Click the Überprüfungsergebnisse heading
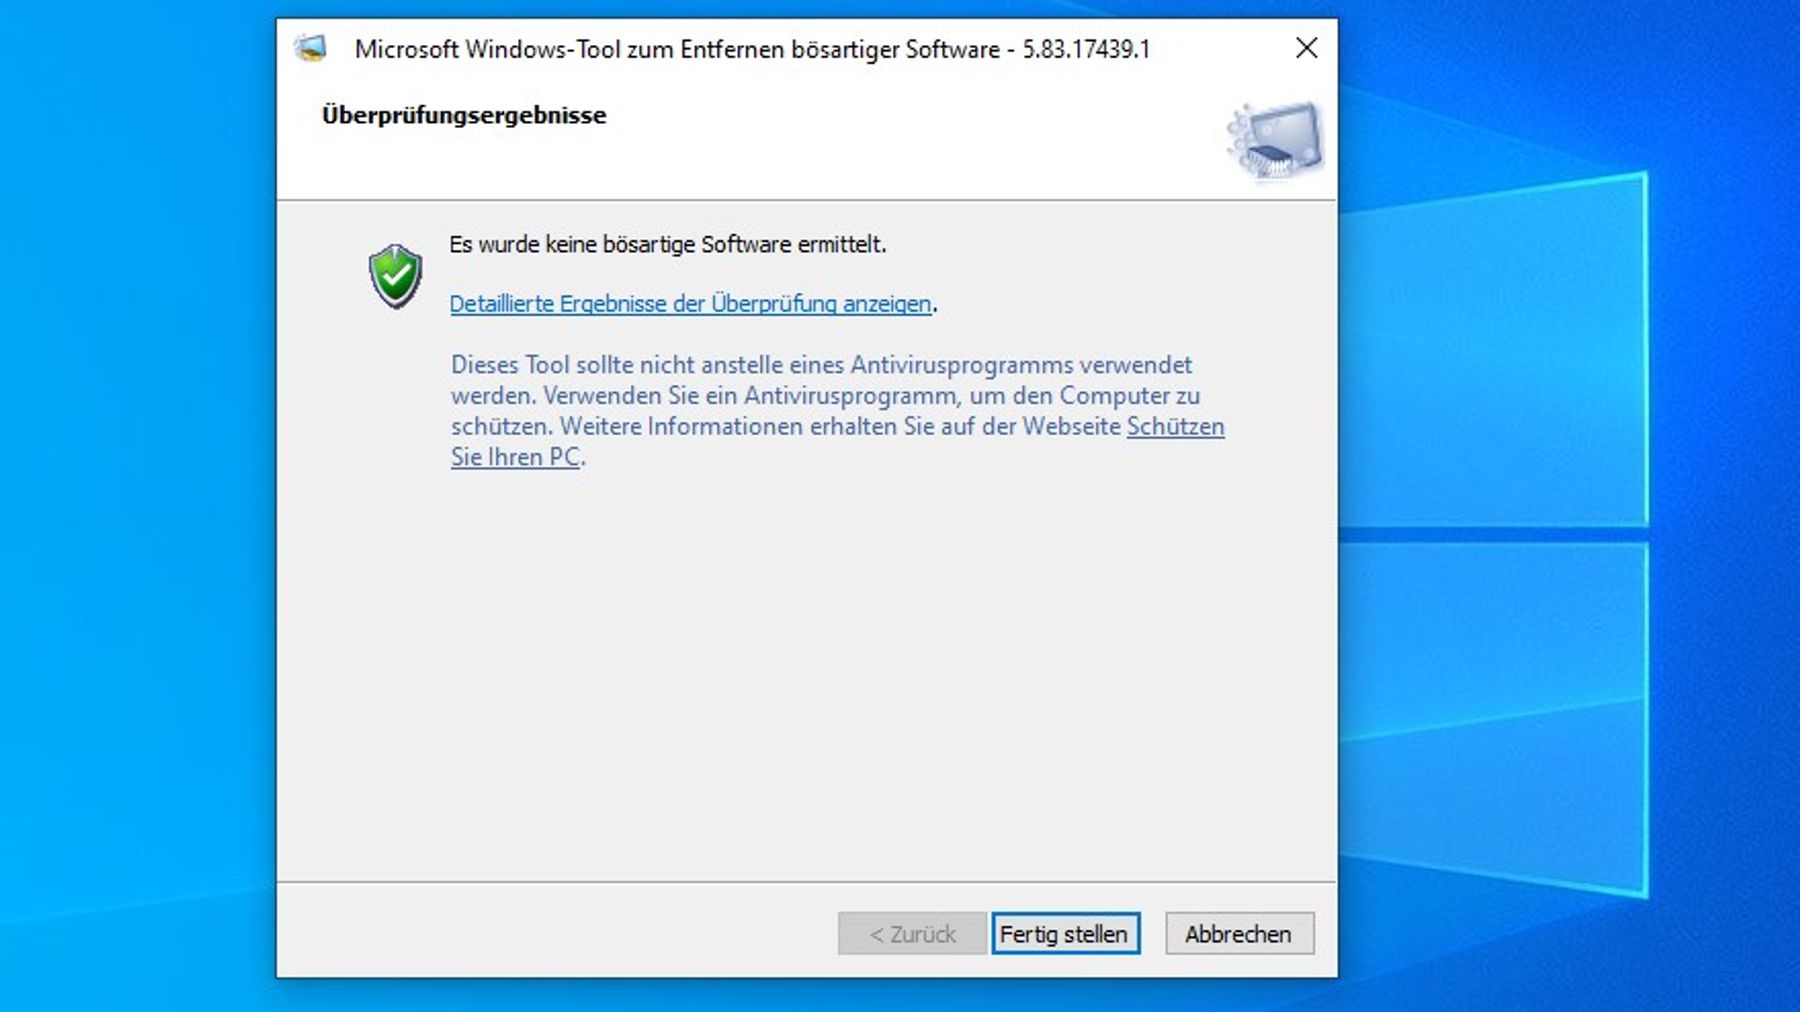Viewport: 1800px width, 1012px height. point(464,115)
